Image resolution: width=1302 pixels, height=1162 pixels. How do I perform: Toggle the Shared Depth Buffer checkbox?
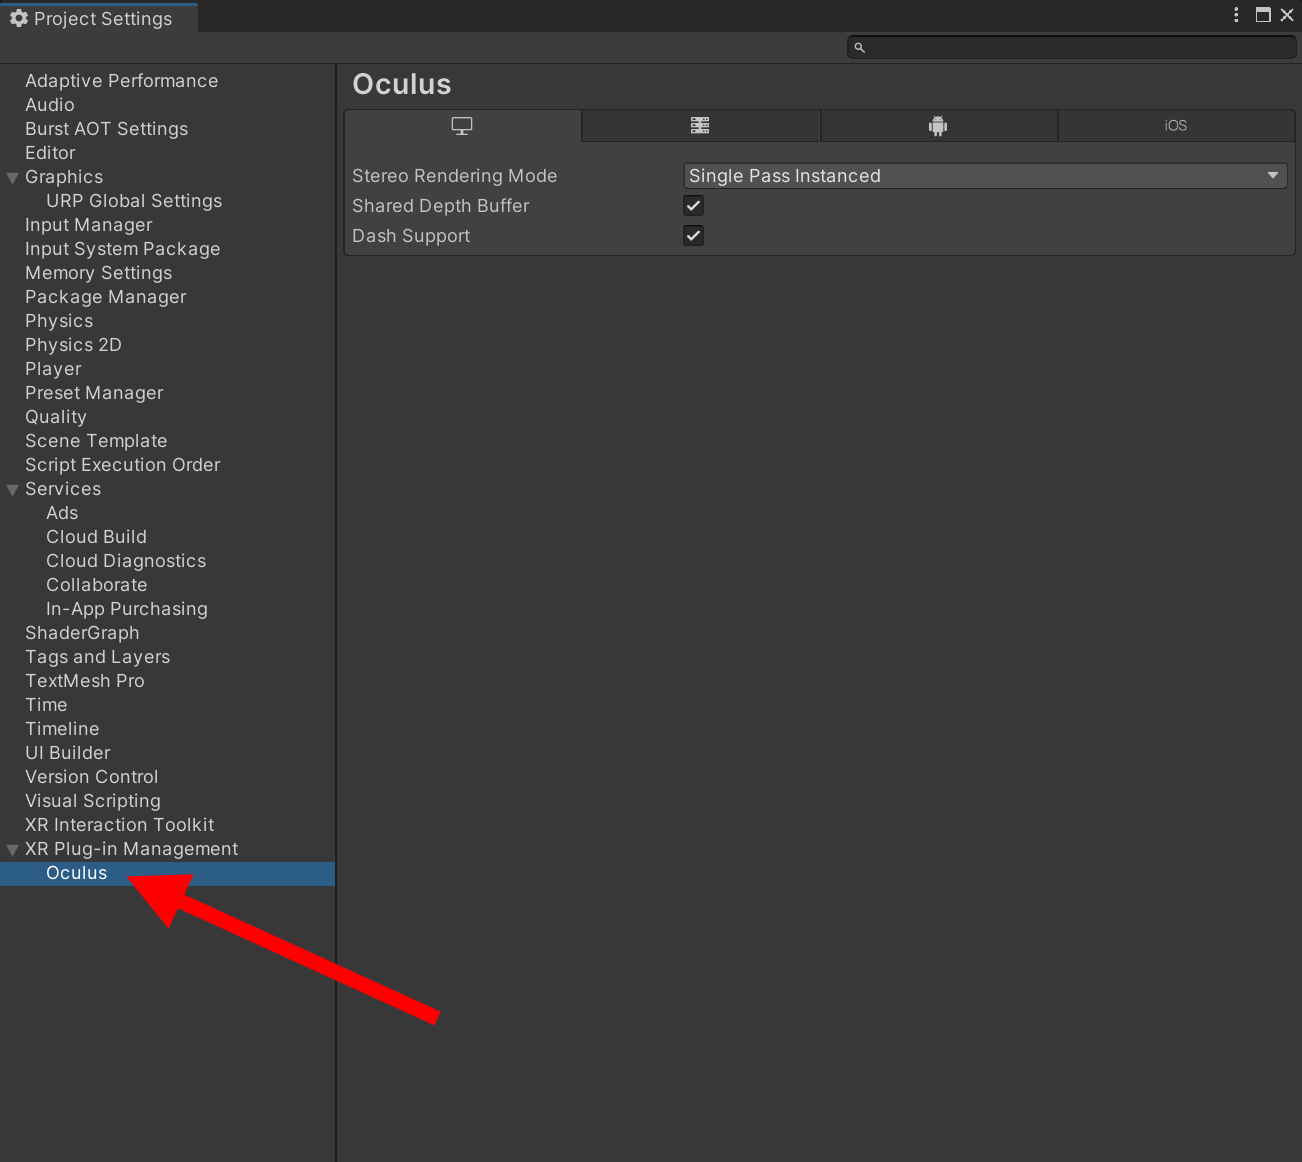click(x=693, y=206)
